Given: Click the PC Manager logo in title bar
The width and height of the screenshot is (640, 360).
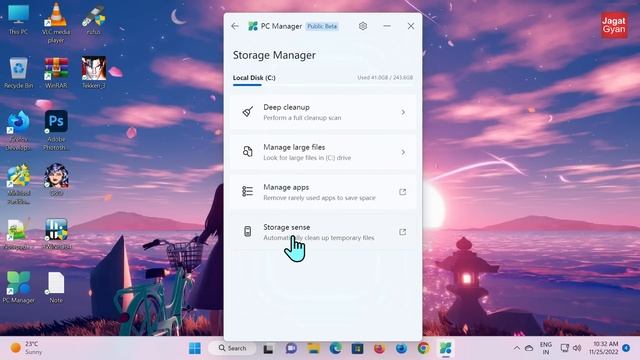Looking at the screenshot, I should [x=253, y=26].
